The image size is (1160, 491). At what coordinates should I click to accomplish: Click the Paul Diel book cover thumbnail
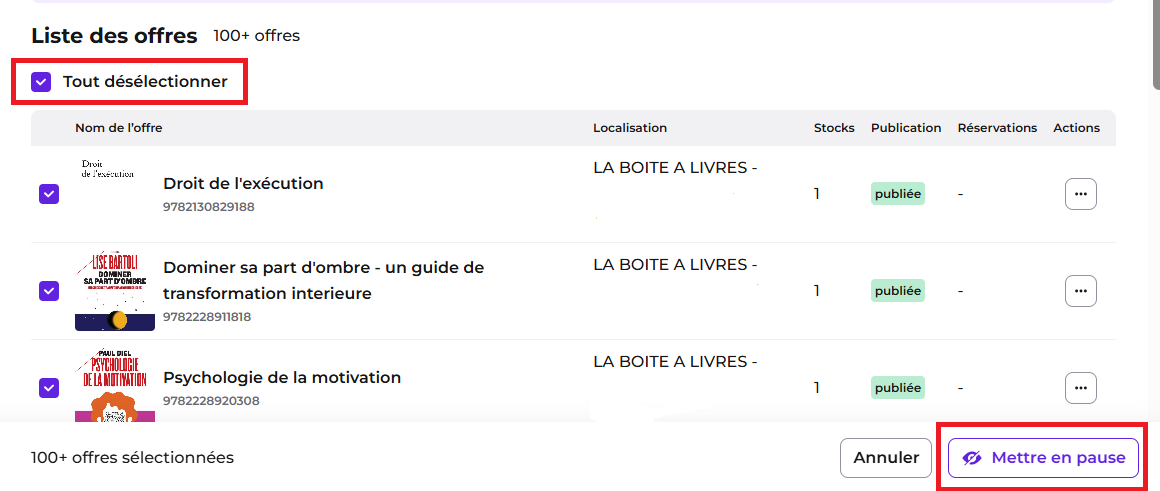pyautogui.click(x=115, y=385)
